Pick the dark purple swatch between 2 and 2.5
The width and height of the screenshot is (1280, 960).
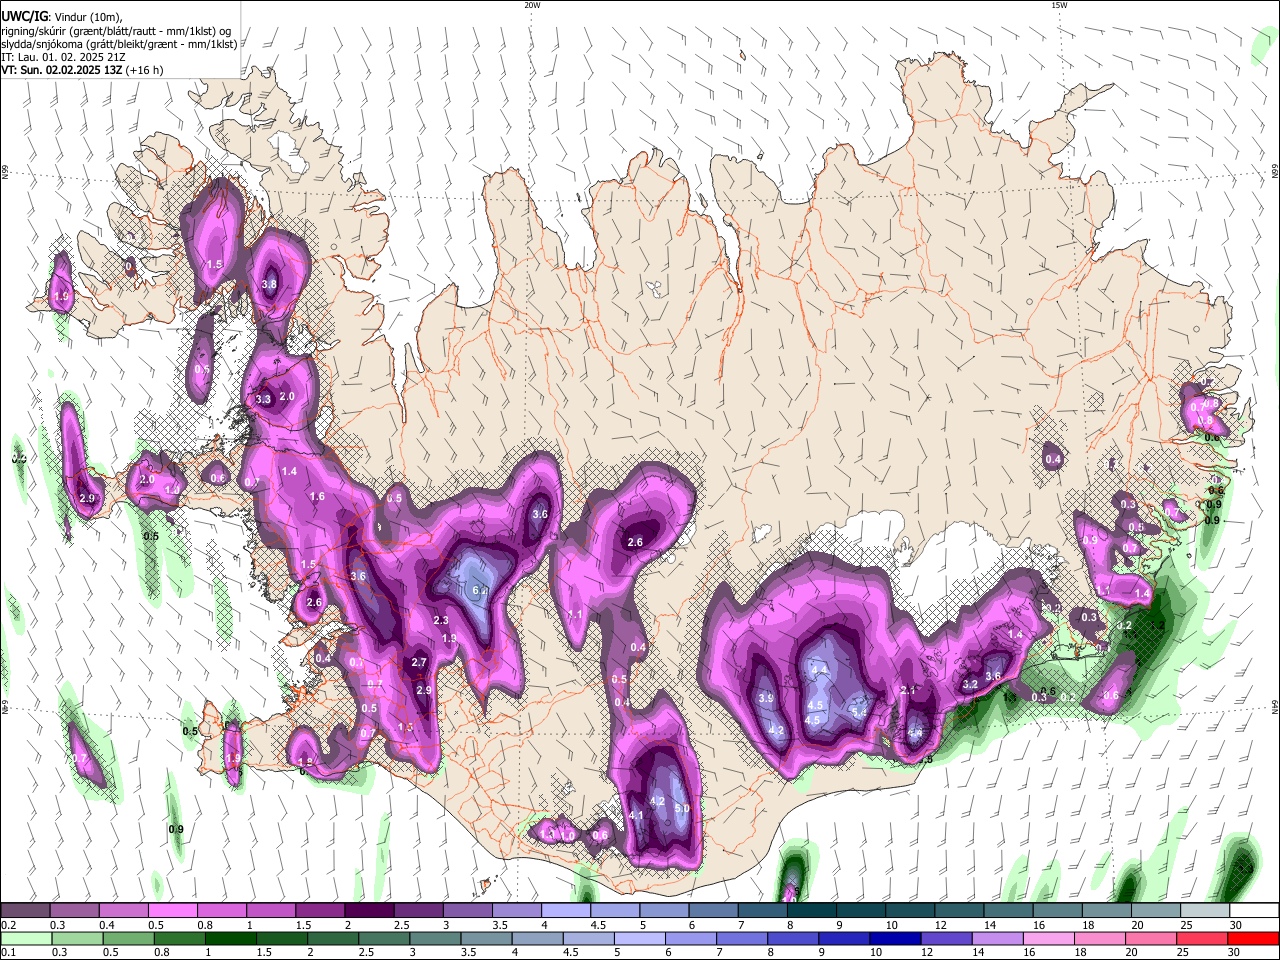[368, 911]
